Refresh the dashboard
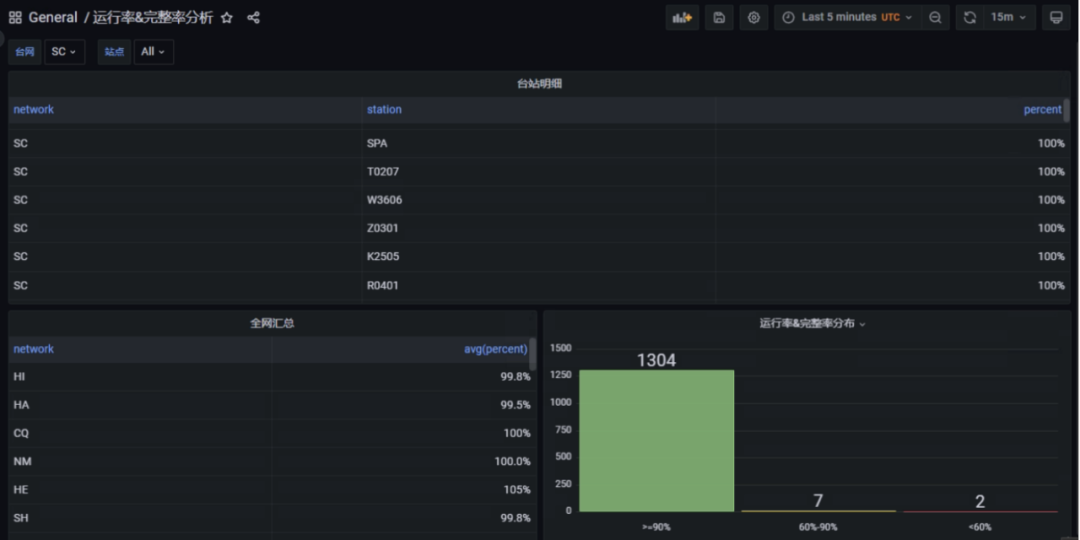The image size is (1080, 540). (970, 18)
